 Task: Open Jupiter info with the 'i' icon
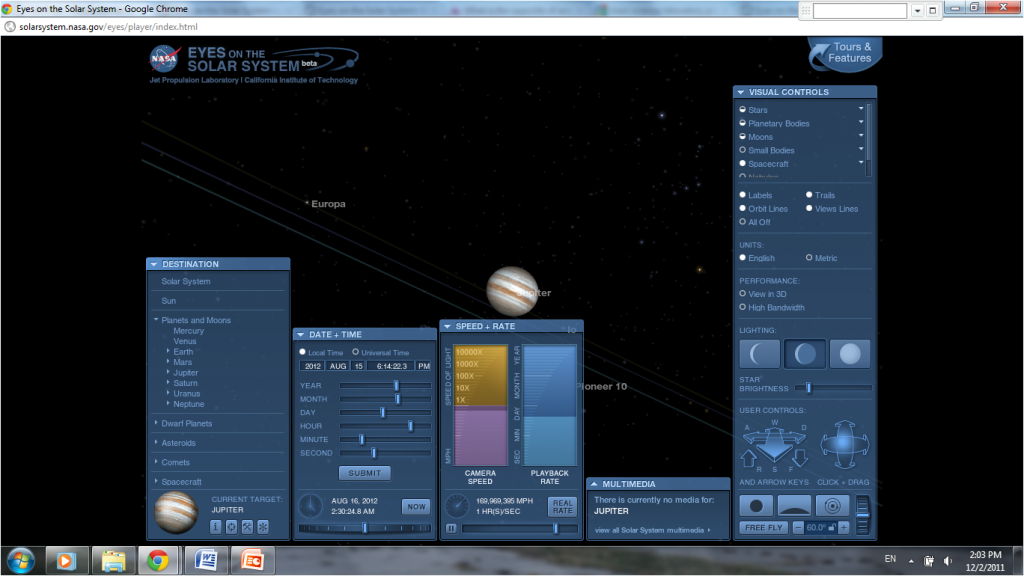pos(214,526)
